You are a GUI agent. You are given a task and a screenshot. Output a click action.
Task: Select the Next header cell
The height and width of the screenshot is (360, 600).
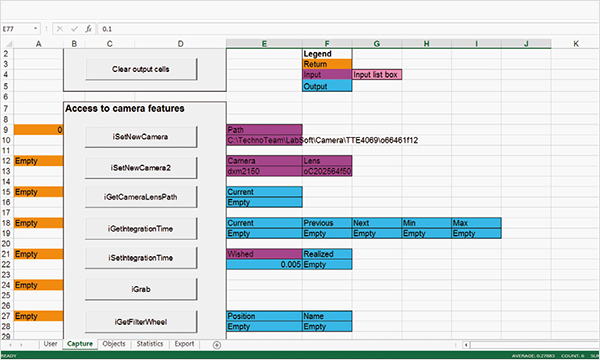(x=377, y=223)
